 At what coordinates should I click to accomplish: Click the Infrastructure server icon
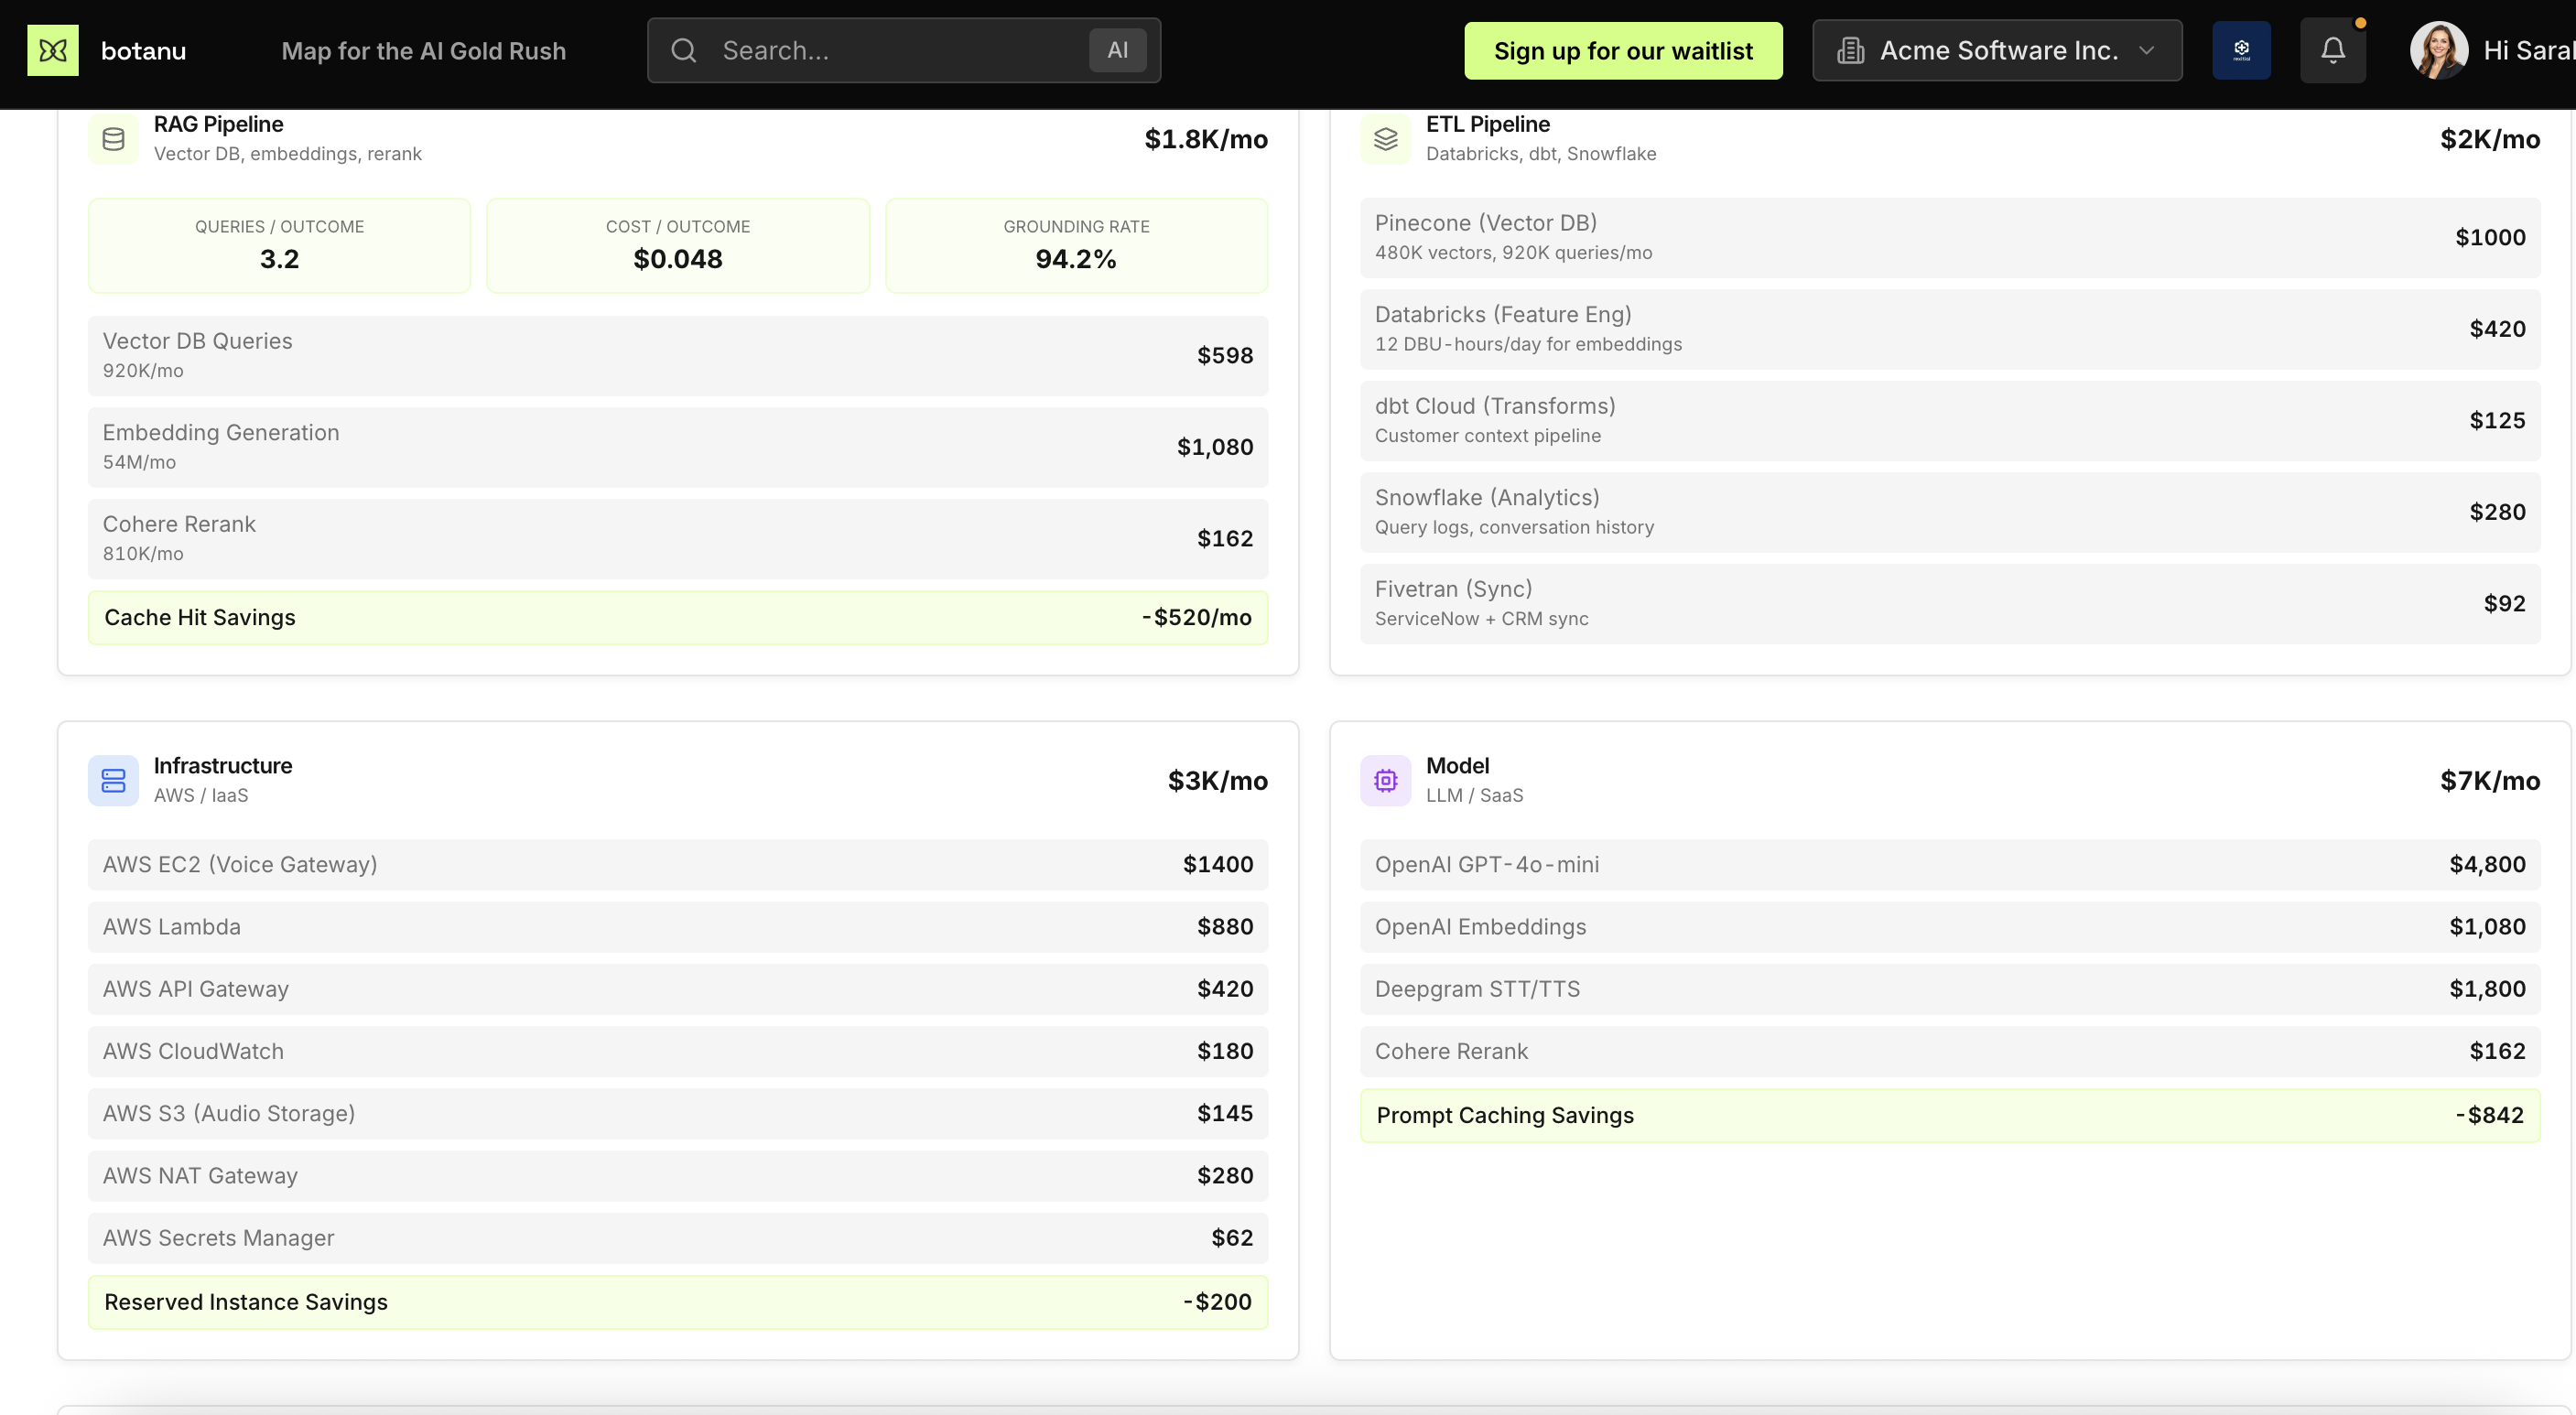(114, 780)
